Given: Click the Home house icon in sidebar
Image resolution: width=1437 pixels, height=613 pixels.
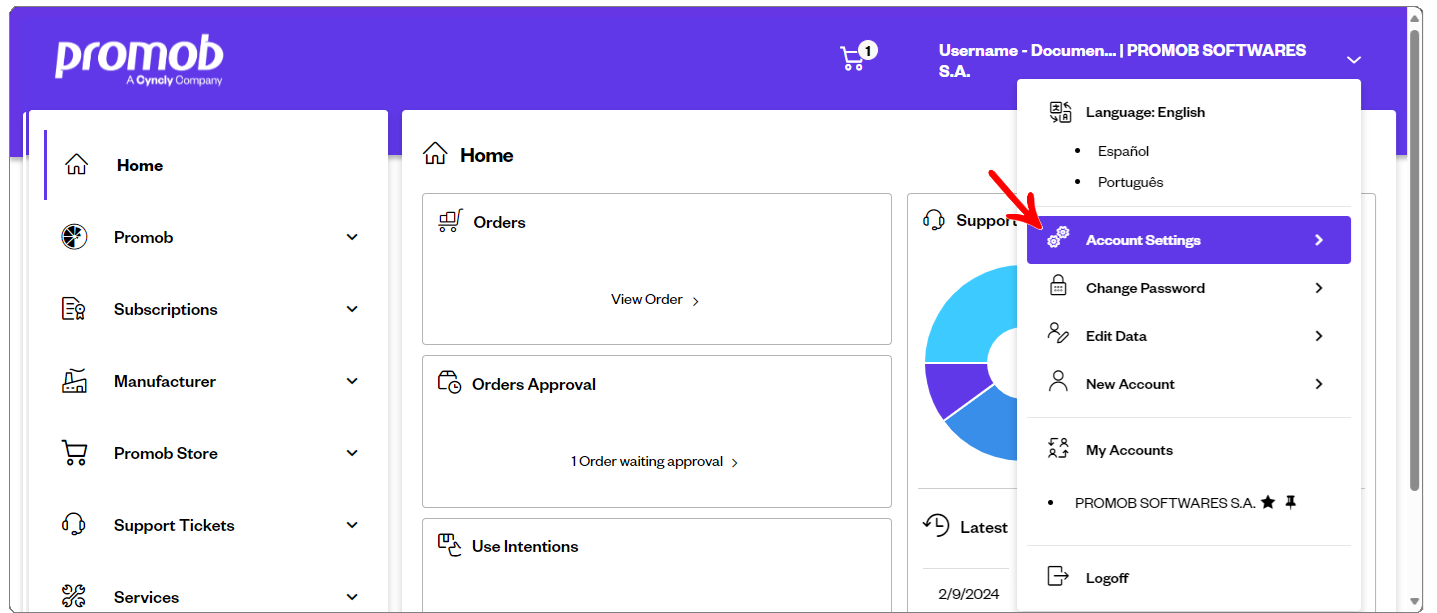Looking at the screenshot, I should pos(76,165).
